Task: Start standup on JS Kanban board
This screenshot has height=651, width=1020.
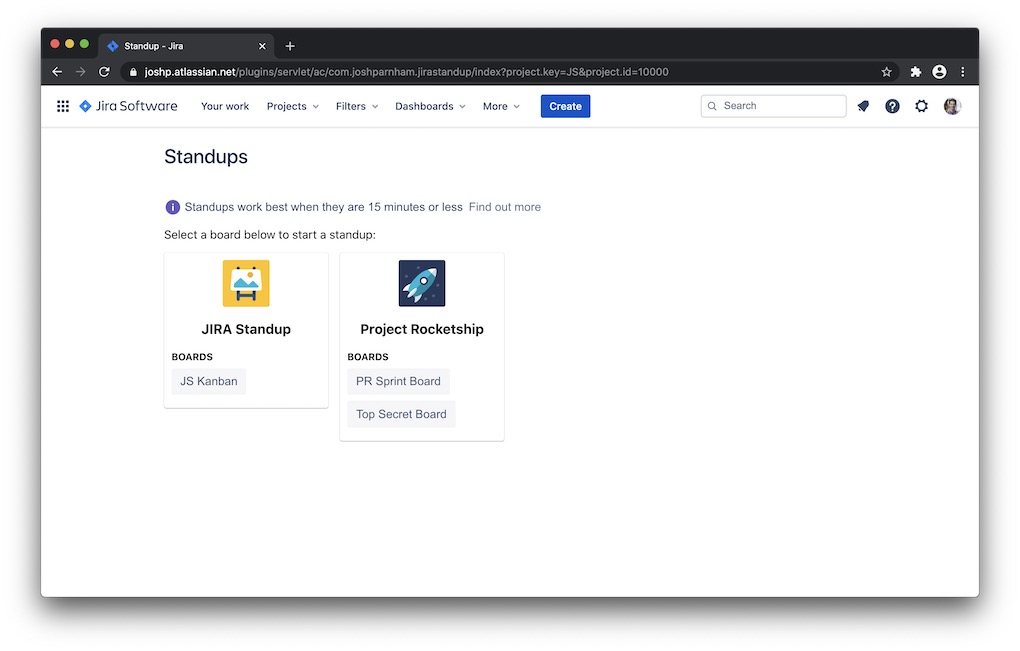Action: click(209, 381)
